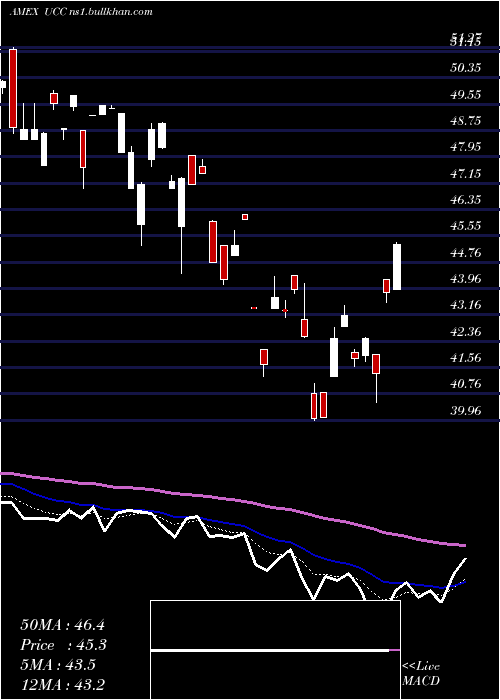Image resolution: width=500 pixels, height=700 pixels.
Task: Click the 43.96 price axis label
Action: coord(466,279)
